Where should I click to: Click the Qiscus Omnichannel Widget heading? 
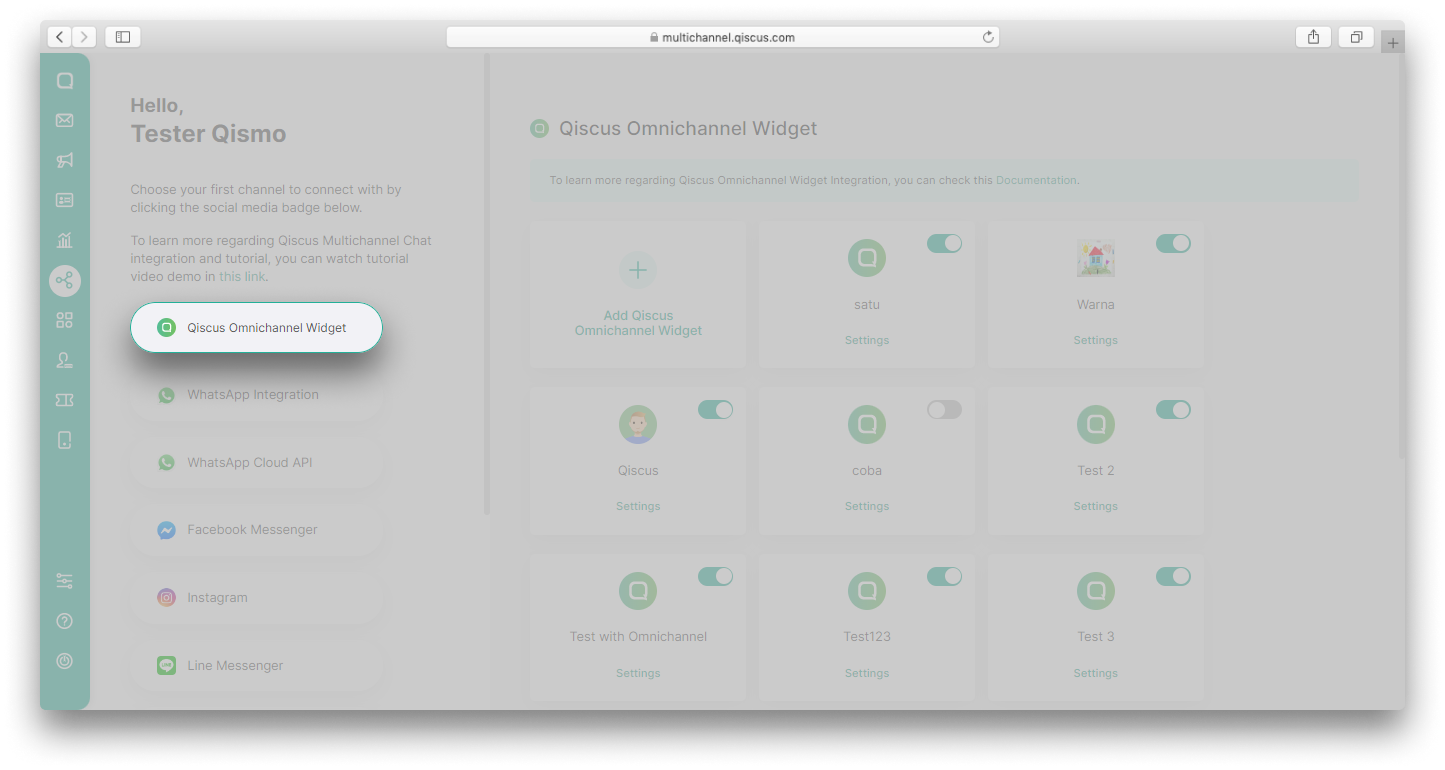coord(688,128)
